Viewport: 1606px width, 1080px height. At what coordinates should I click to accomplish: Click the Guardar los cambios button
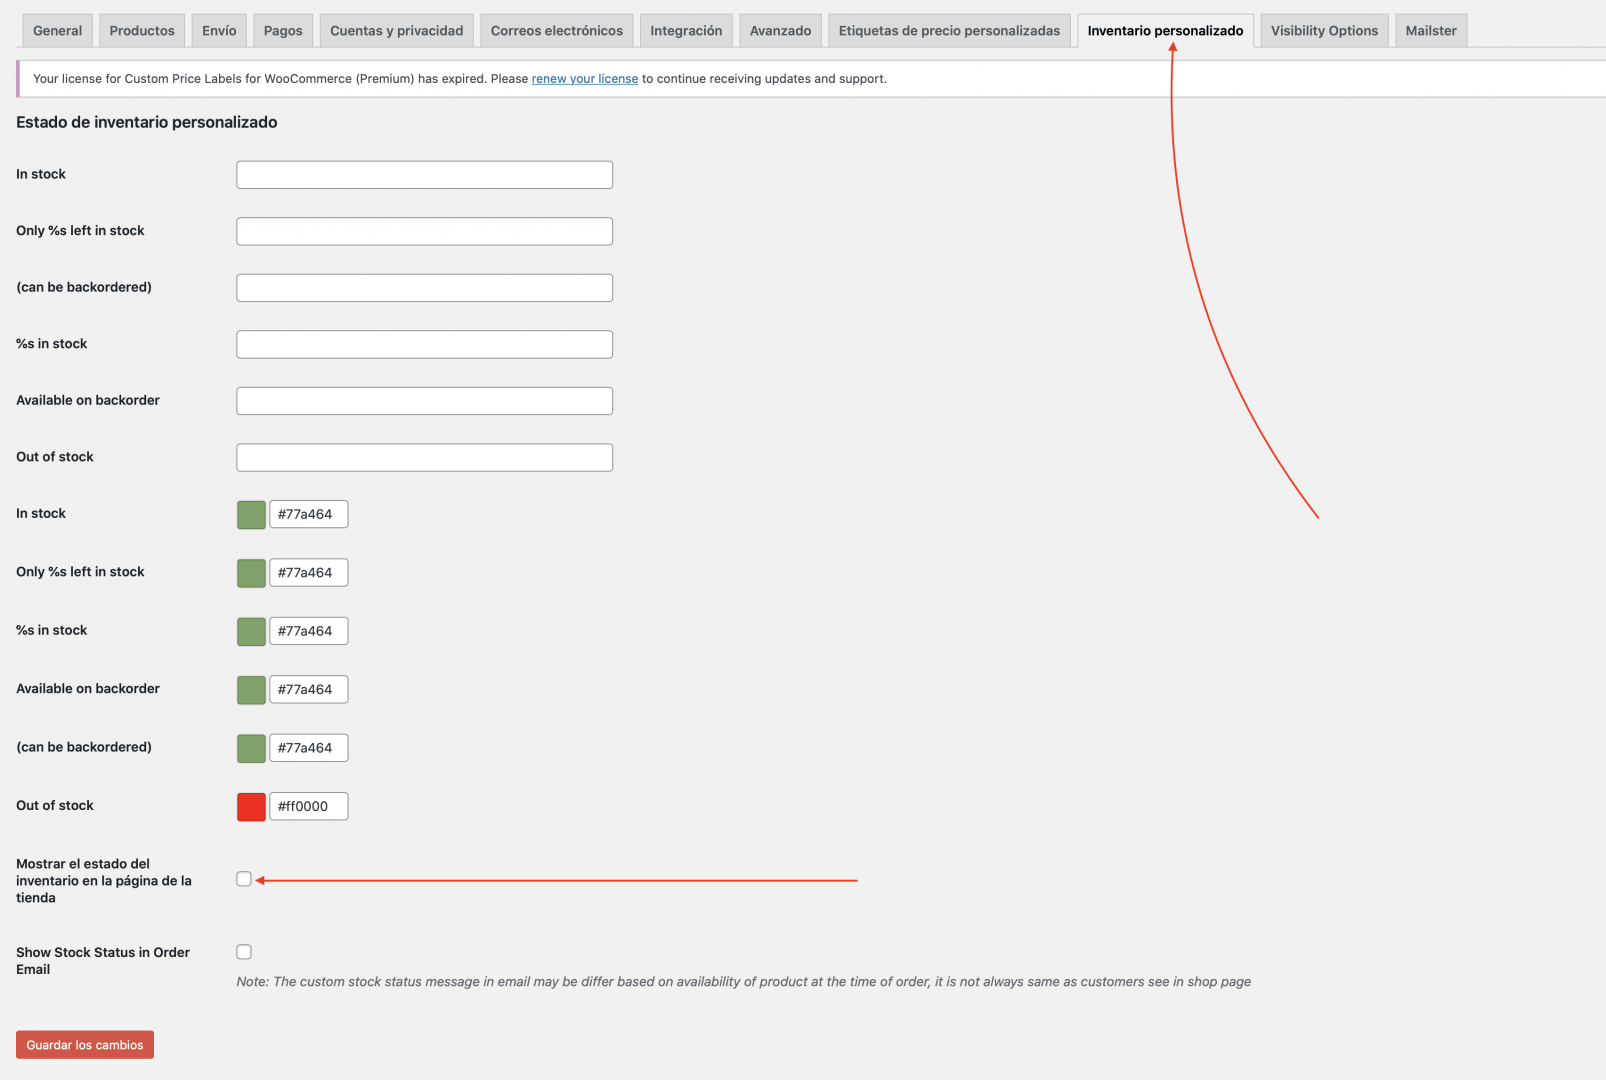tap(85, 1045)
